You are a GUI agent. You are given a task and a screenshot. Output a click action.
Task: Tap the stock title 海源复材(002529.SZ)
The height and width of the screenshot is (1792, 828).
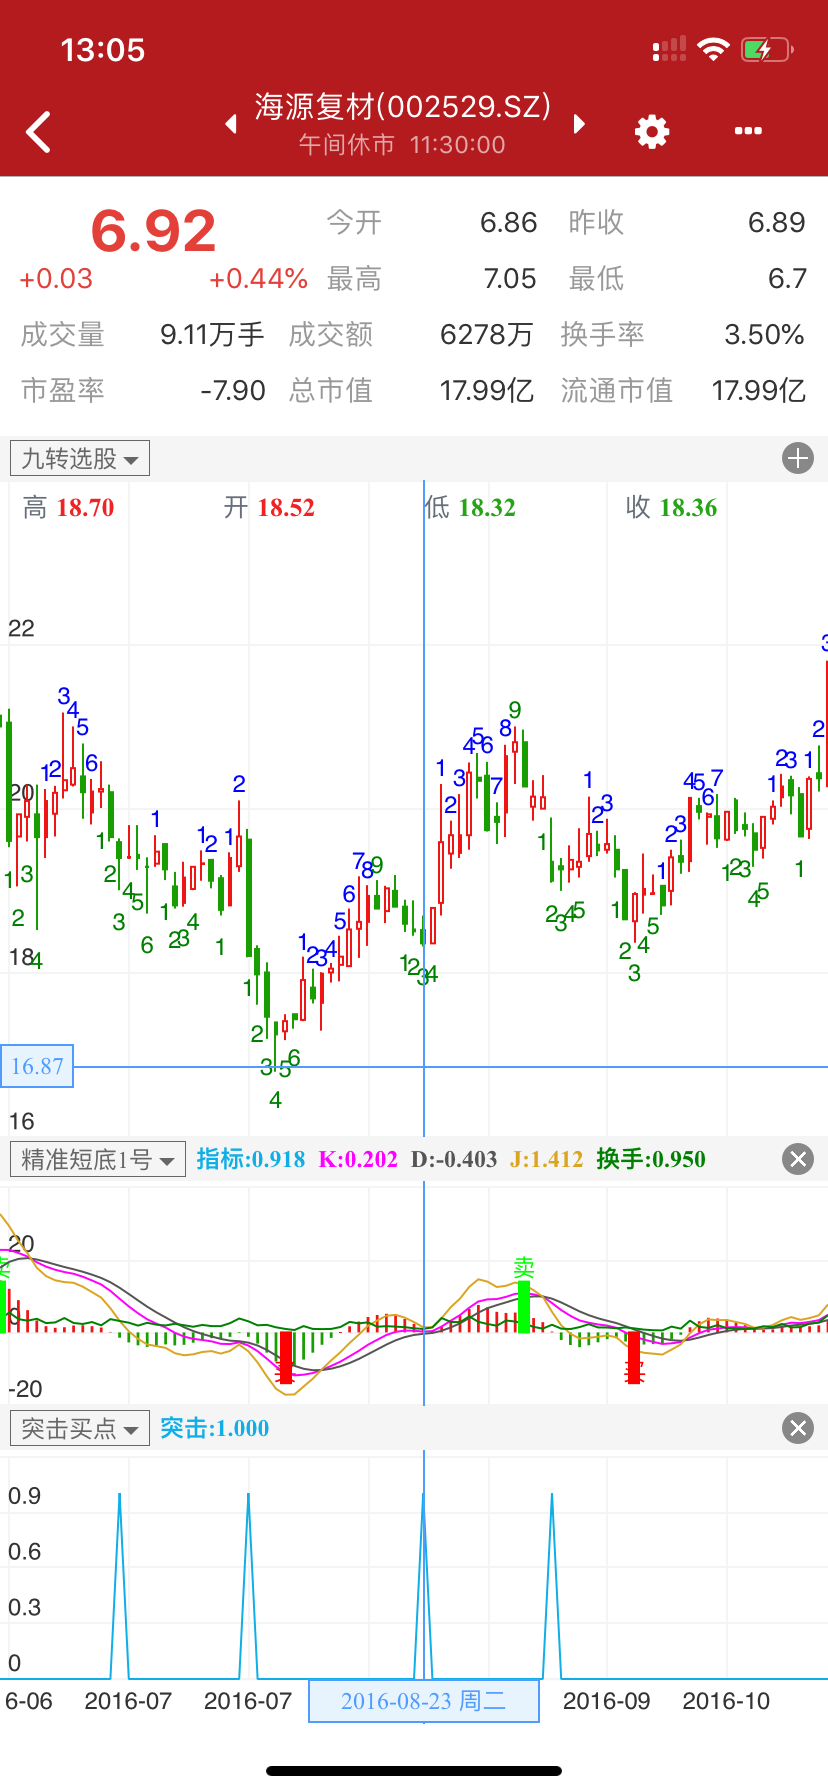coord(403,107)
